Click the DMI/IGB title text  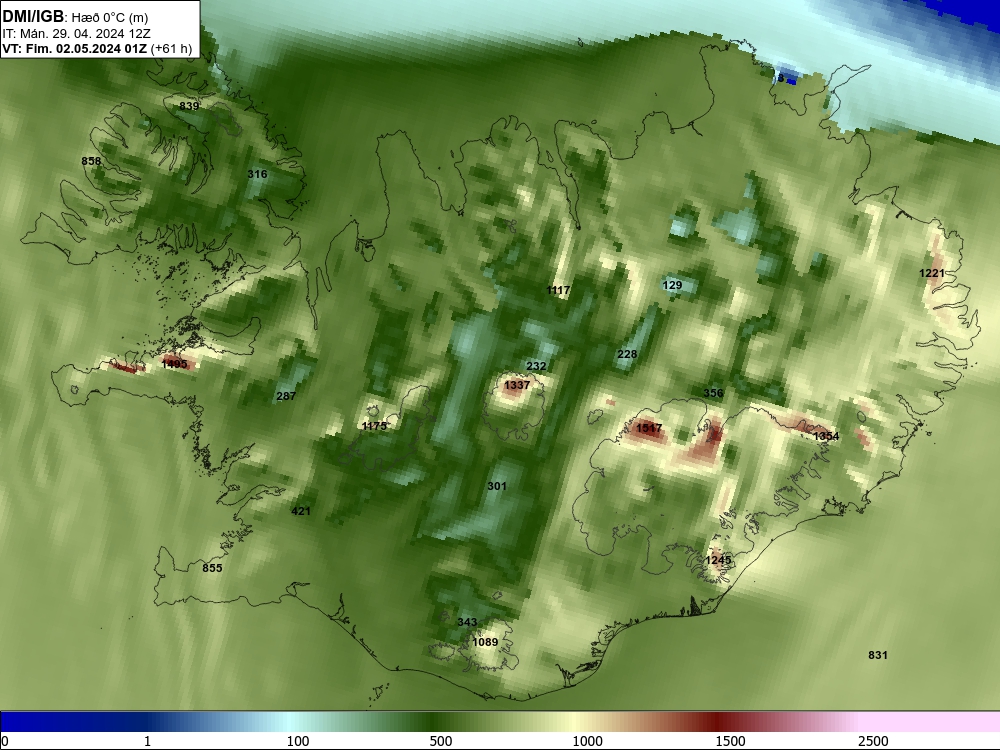[33, 17]
